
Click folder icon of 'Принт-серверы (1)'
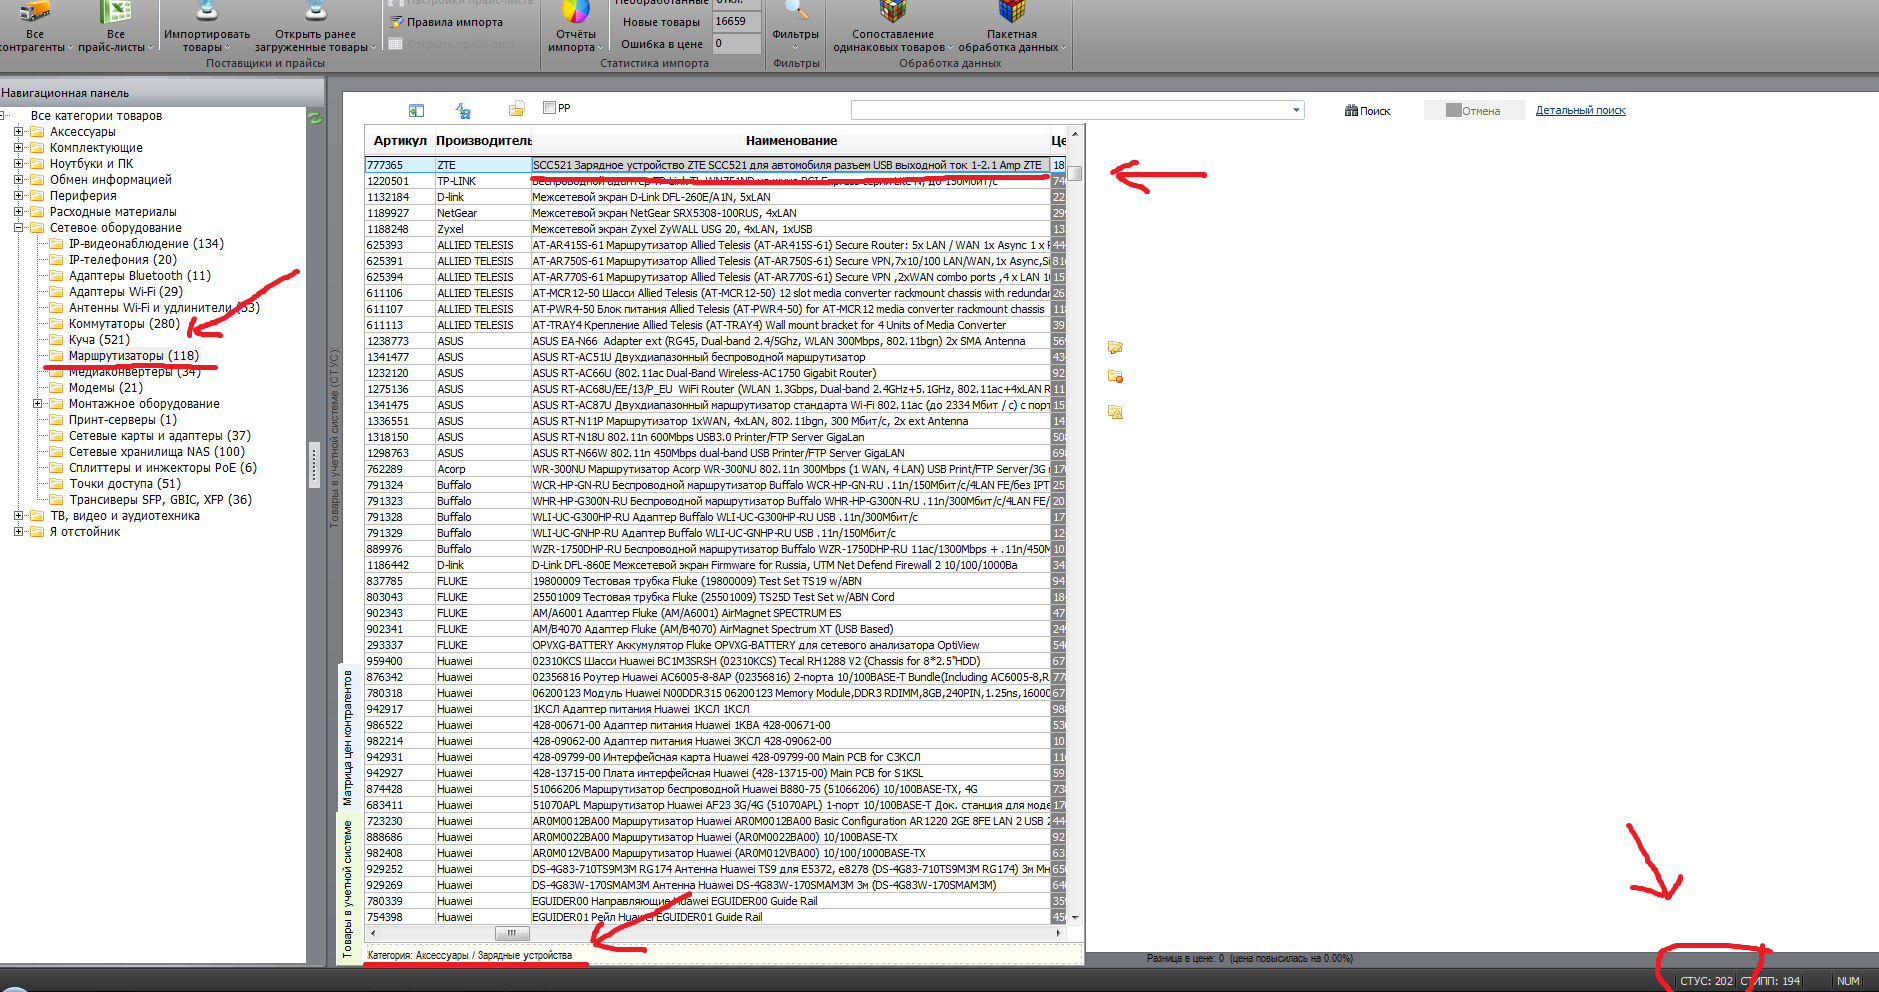coord(57,420)
